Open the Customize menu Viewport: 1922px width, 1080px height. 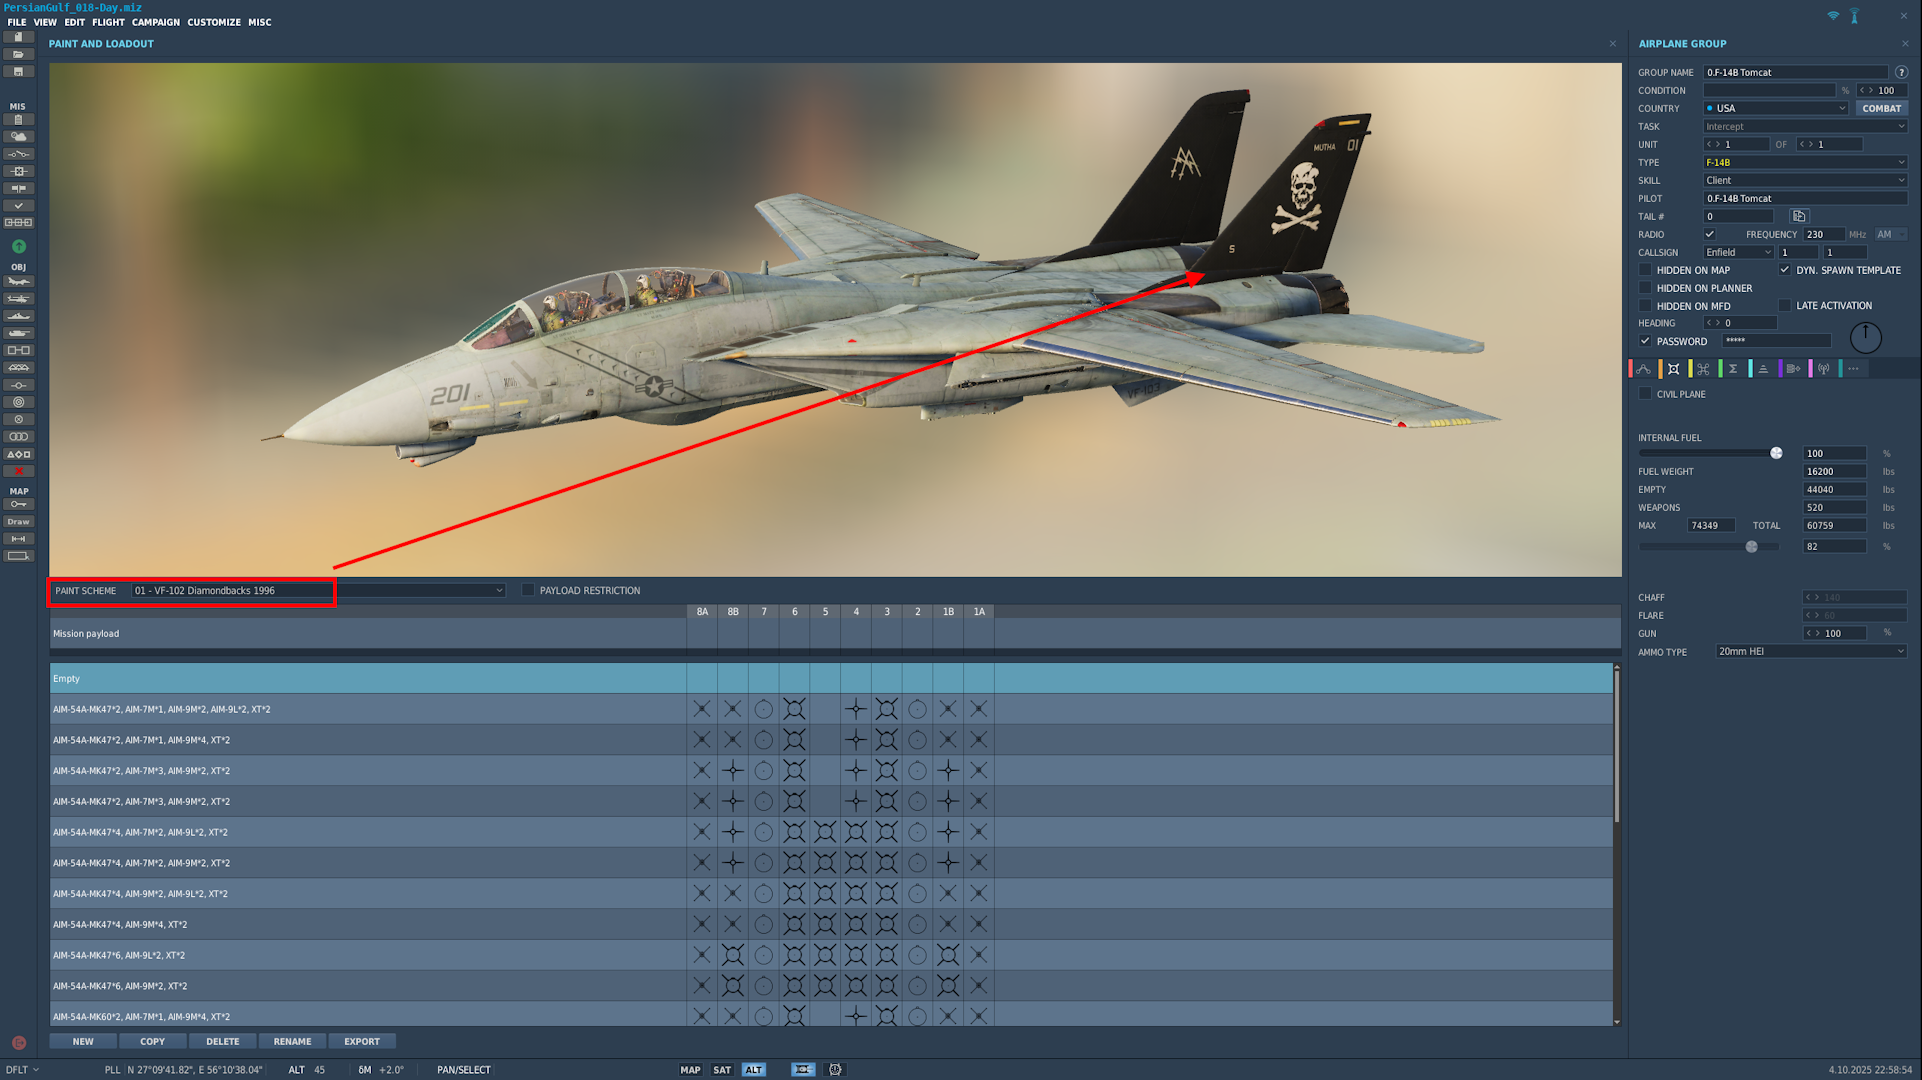point(213,22)
